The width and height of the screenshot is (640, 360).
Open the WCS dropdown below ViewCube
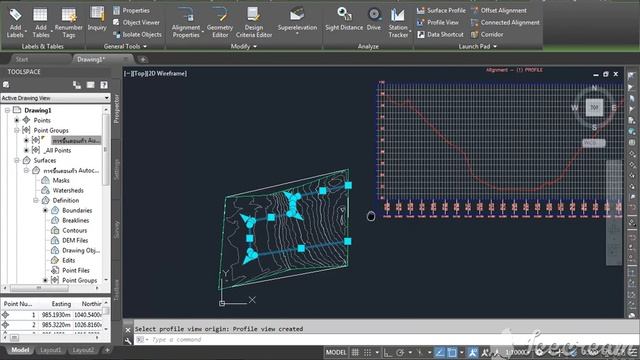click(x=593, y=143)
